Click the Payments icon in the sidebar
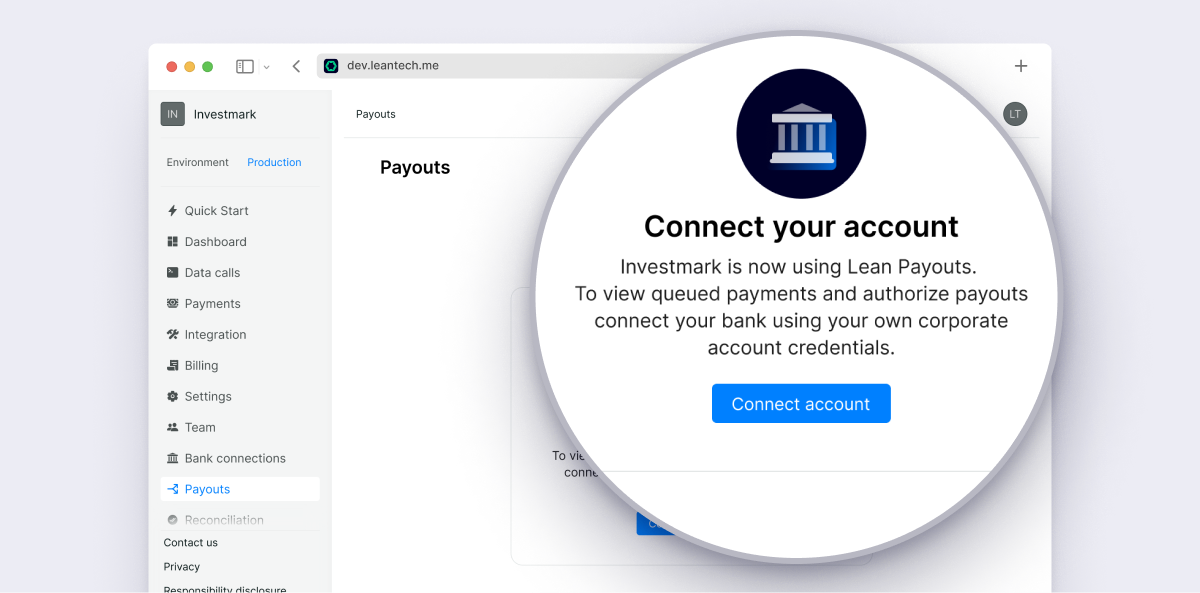Screen dimensions: 1200x593 pos(173,304)
